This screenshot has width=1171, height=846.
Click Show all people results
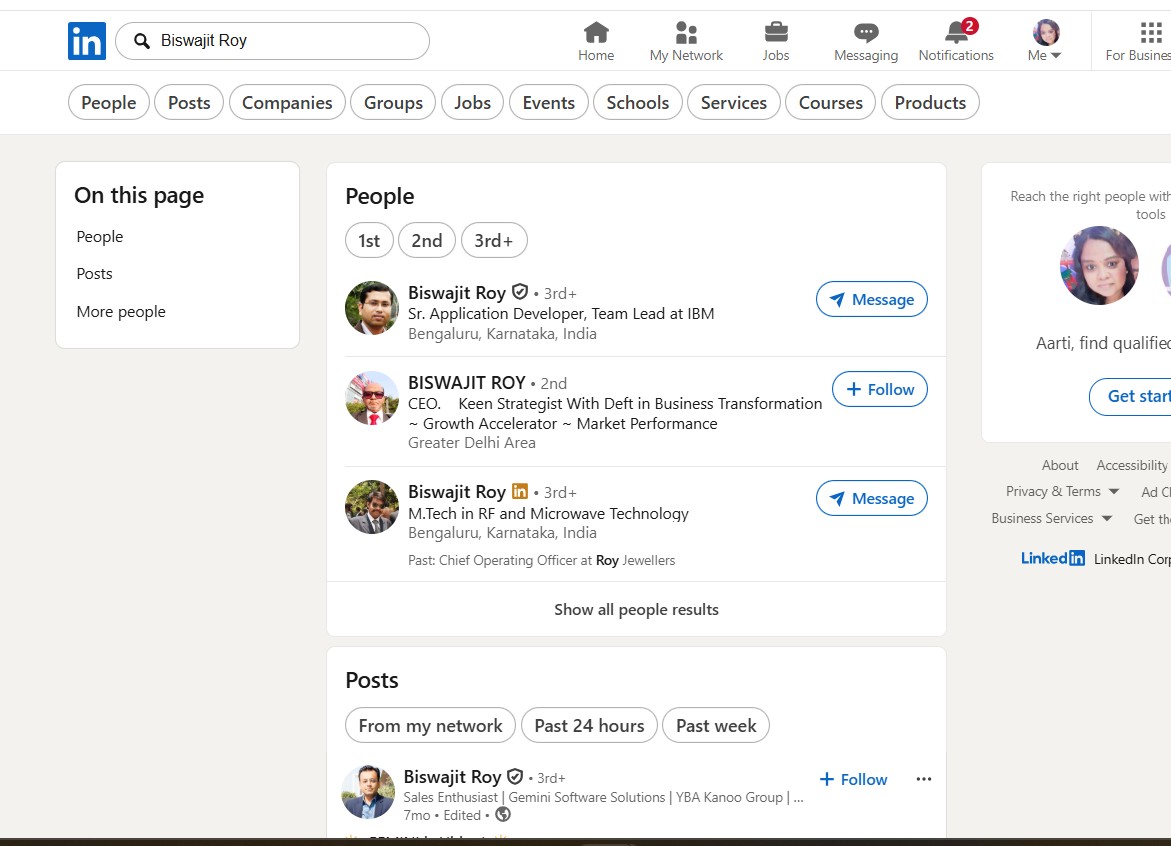pyautogui.click(x=636, y=609)
